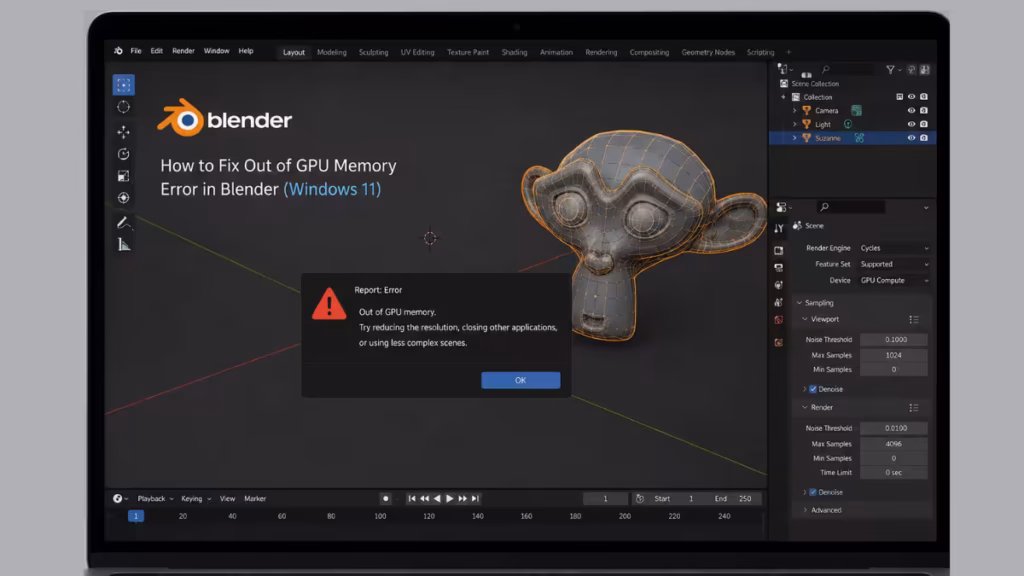Hide the Light with its eye icon
This screenshot has width=1024, height=576.
point(911,124)
